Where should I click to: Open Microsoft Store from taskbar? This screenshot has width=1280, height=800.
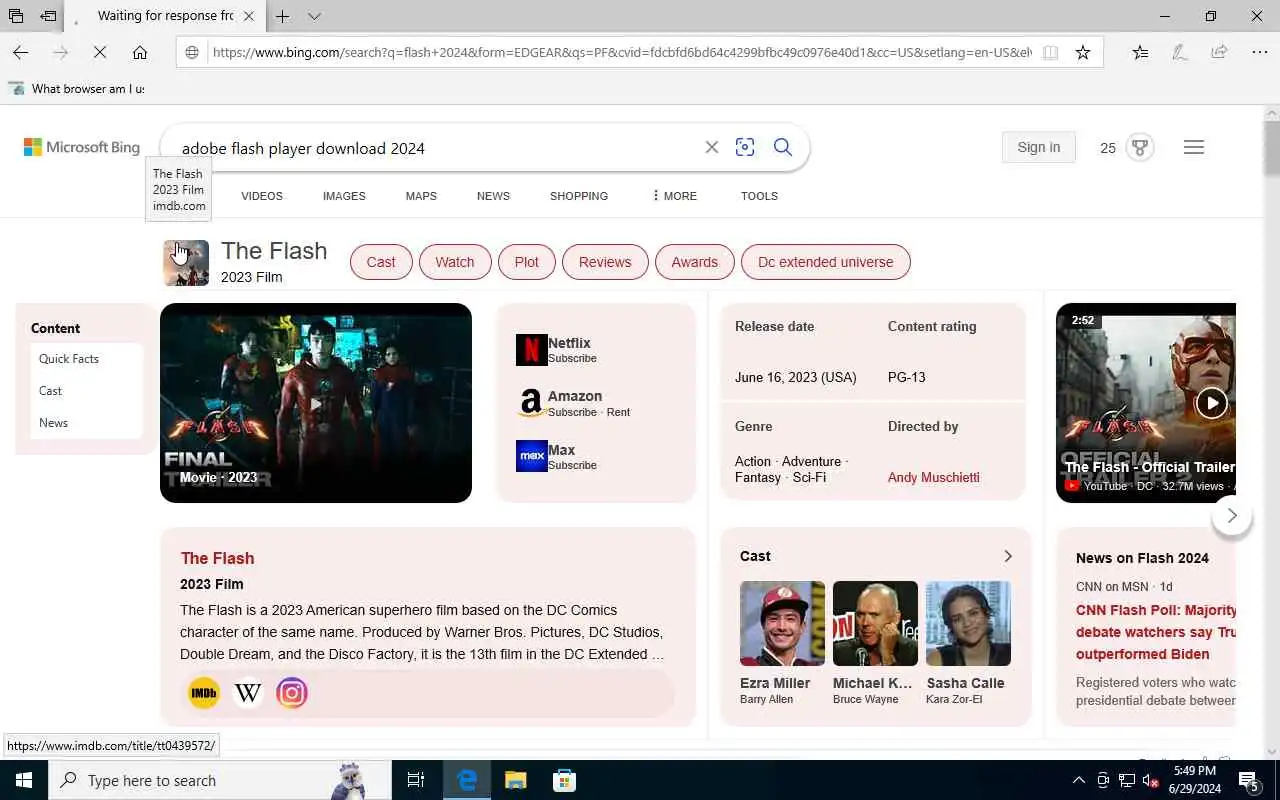coord(564,780)
